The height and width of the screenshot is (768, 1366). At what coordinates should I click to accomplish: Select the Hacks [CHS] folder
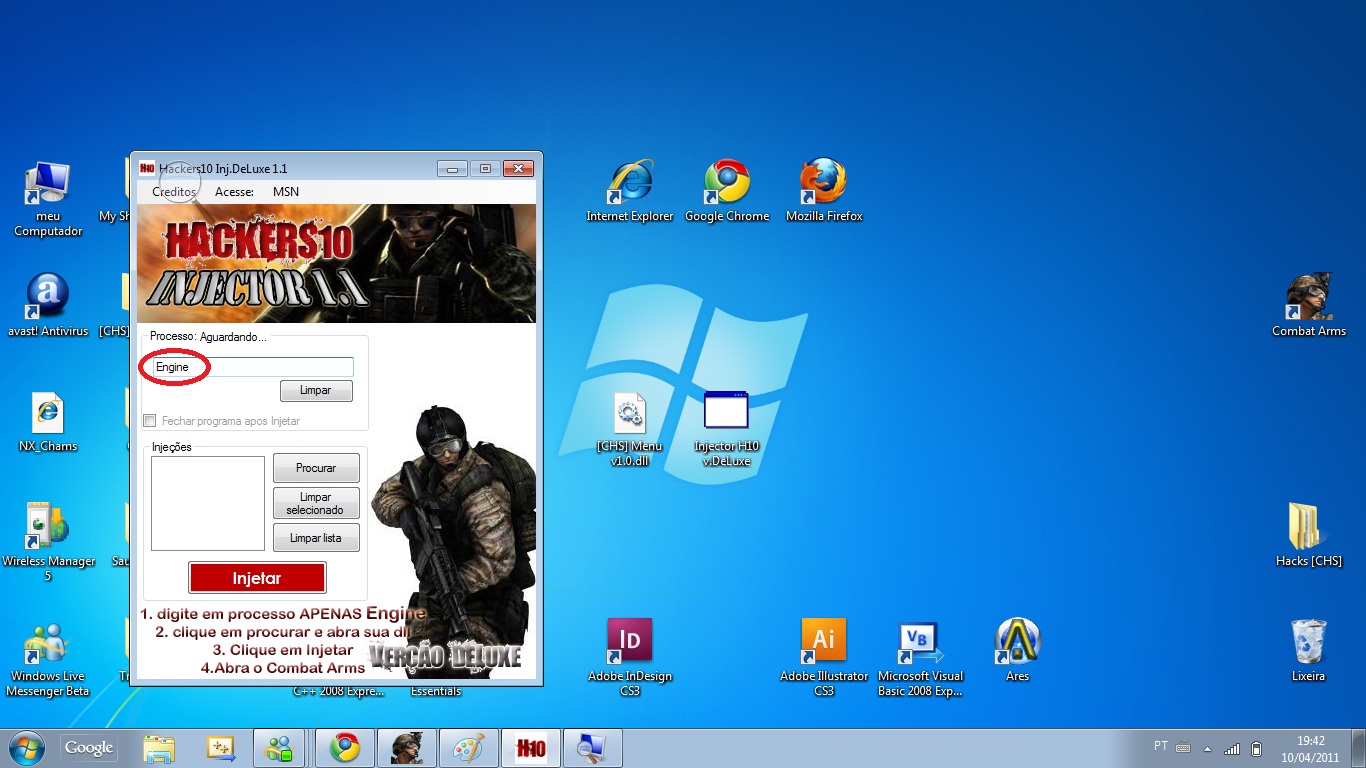click(x=1309, y=535)
